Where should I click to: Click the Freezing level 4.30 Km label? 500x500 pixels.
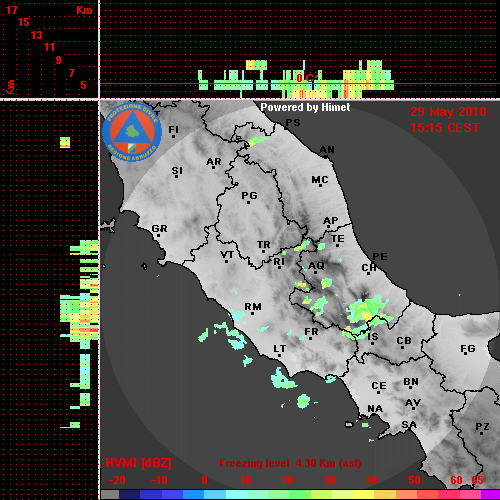pyautogui.click(x=290, y=463)
